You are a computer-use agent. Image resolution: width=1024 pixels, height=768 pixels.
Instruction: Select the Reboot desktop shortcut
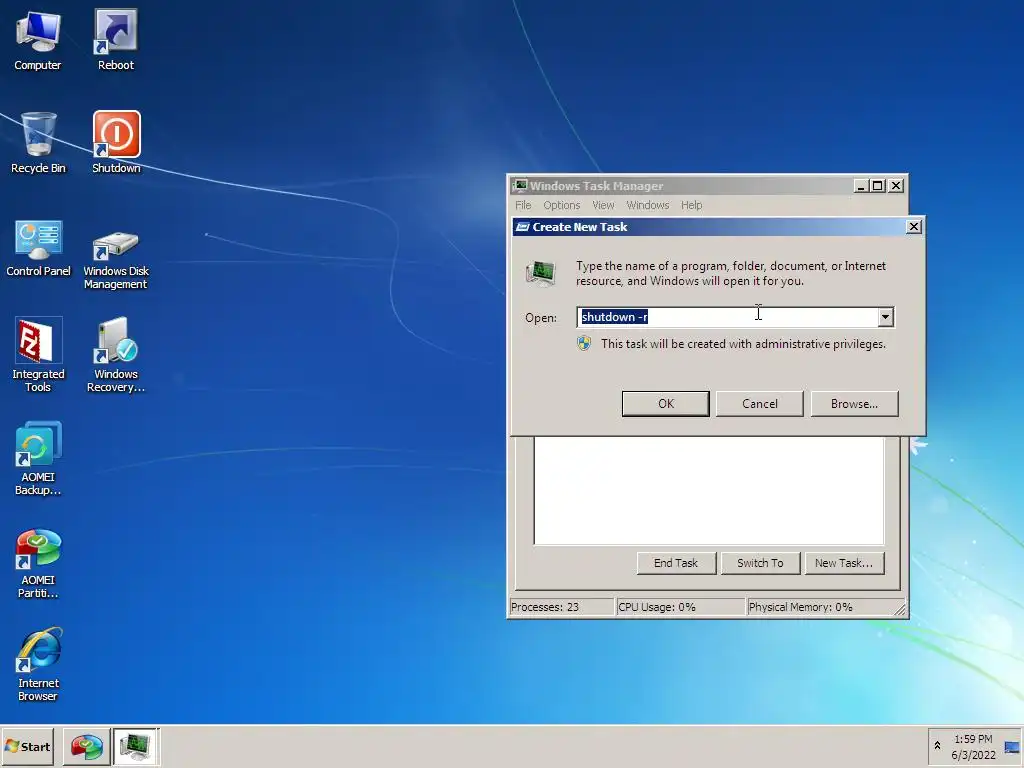pyautogui.click(x=116, y=40)
